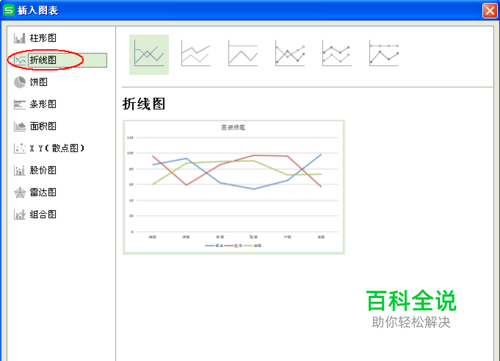Click the column chart icon beside 柱形图

click(x=20, y=38)
